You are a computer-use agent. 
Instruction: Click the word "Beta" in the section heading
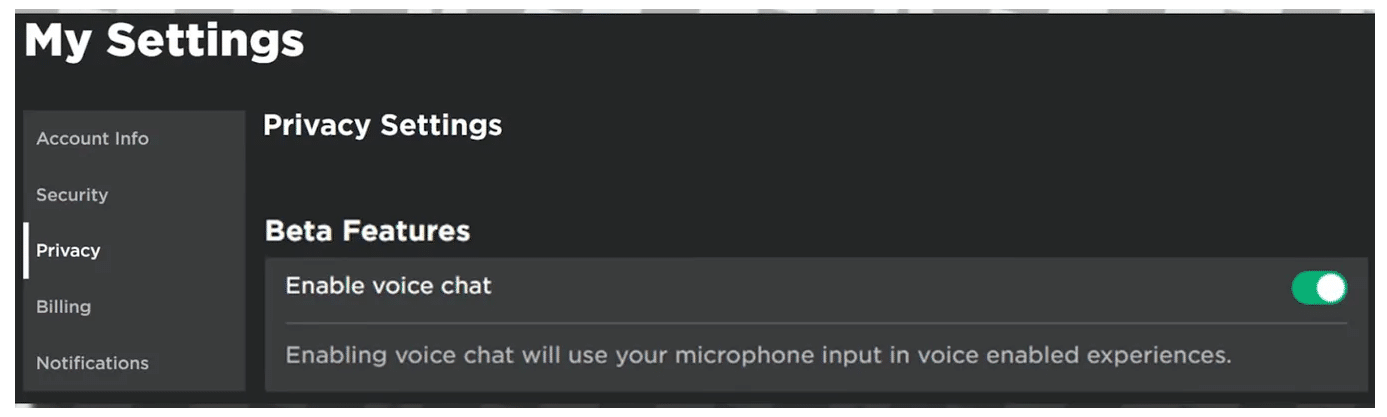pyautogui.click(x=299, y=231)
